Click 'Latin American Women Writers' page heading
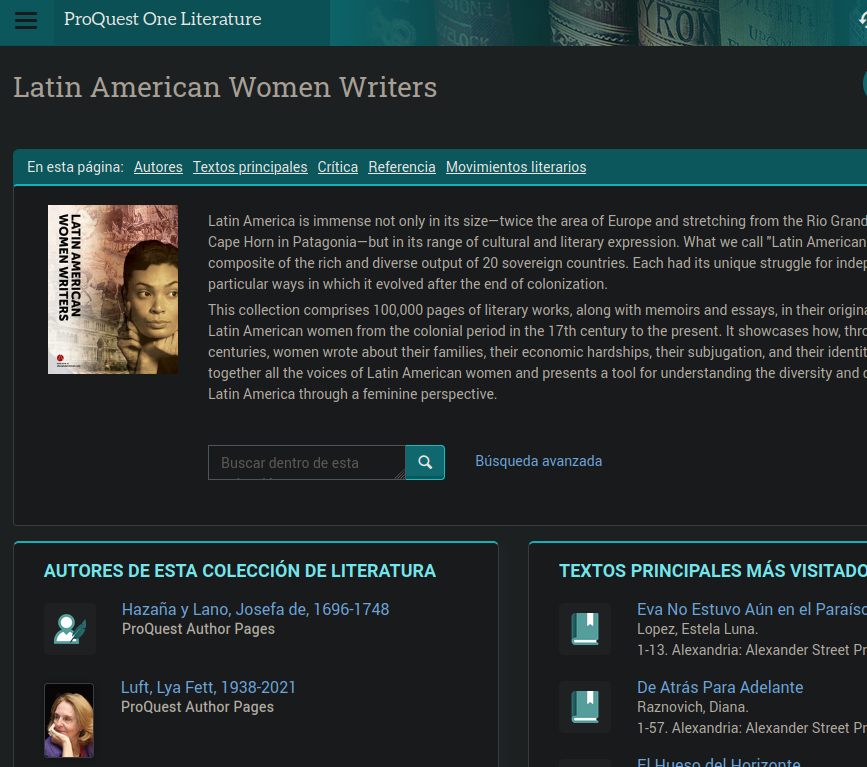This screenshot has width=867, height=767. [225, 87]
